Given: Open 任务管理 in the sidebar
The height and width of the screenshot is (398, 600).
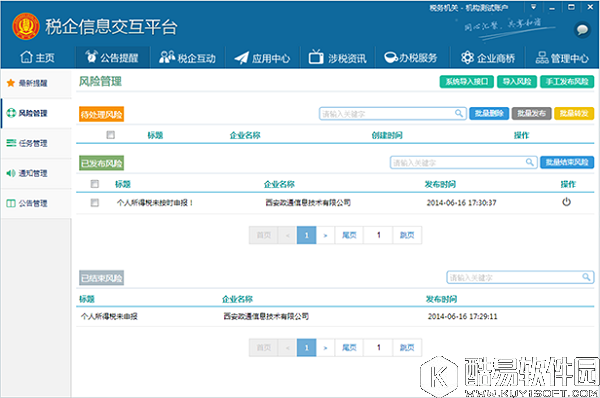Looking at the screenshot, I should (36, 143).
